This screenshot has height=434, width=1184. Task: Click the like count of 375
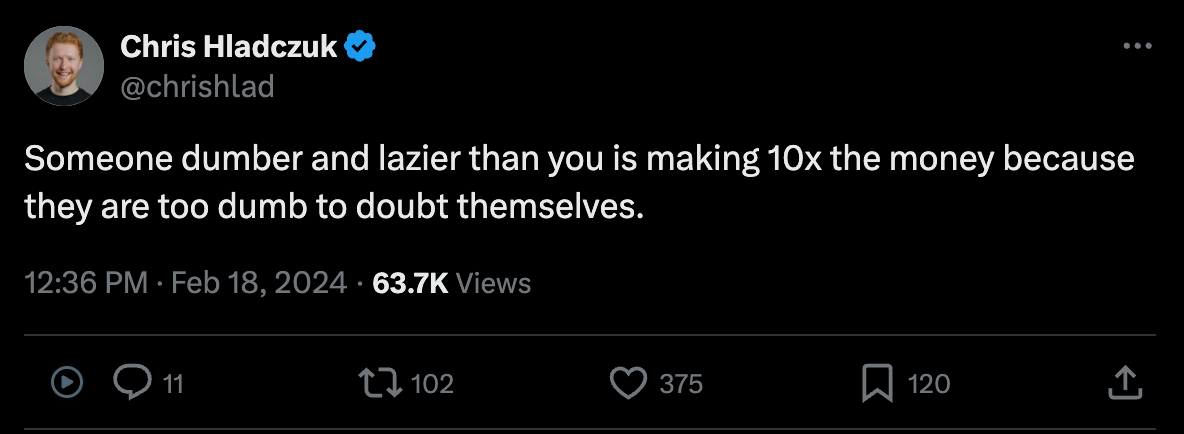click(681, 383)
